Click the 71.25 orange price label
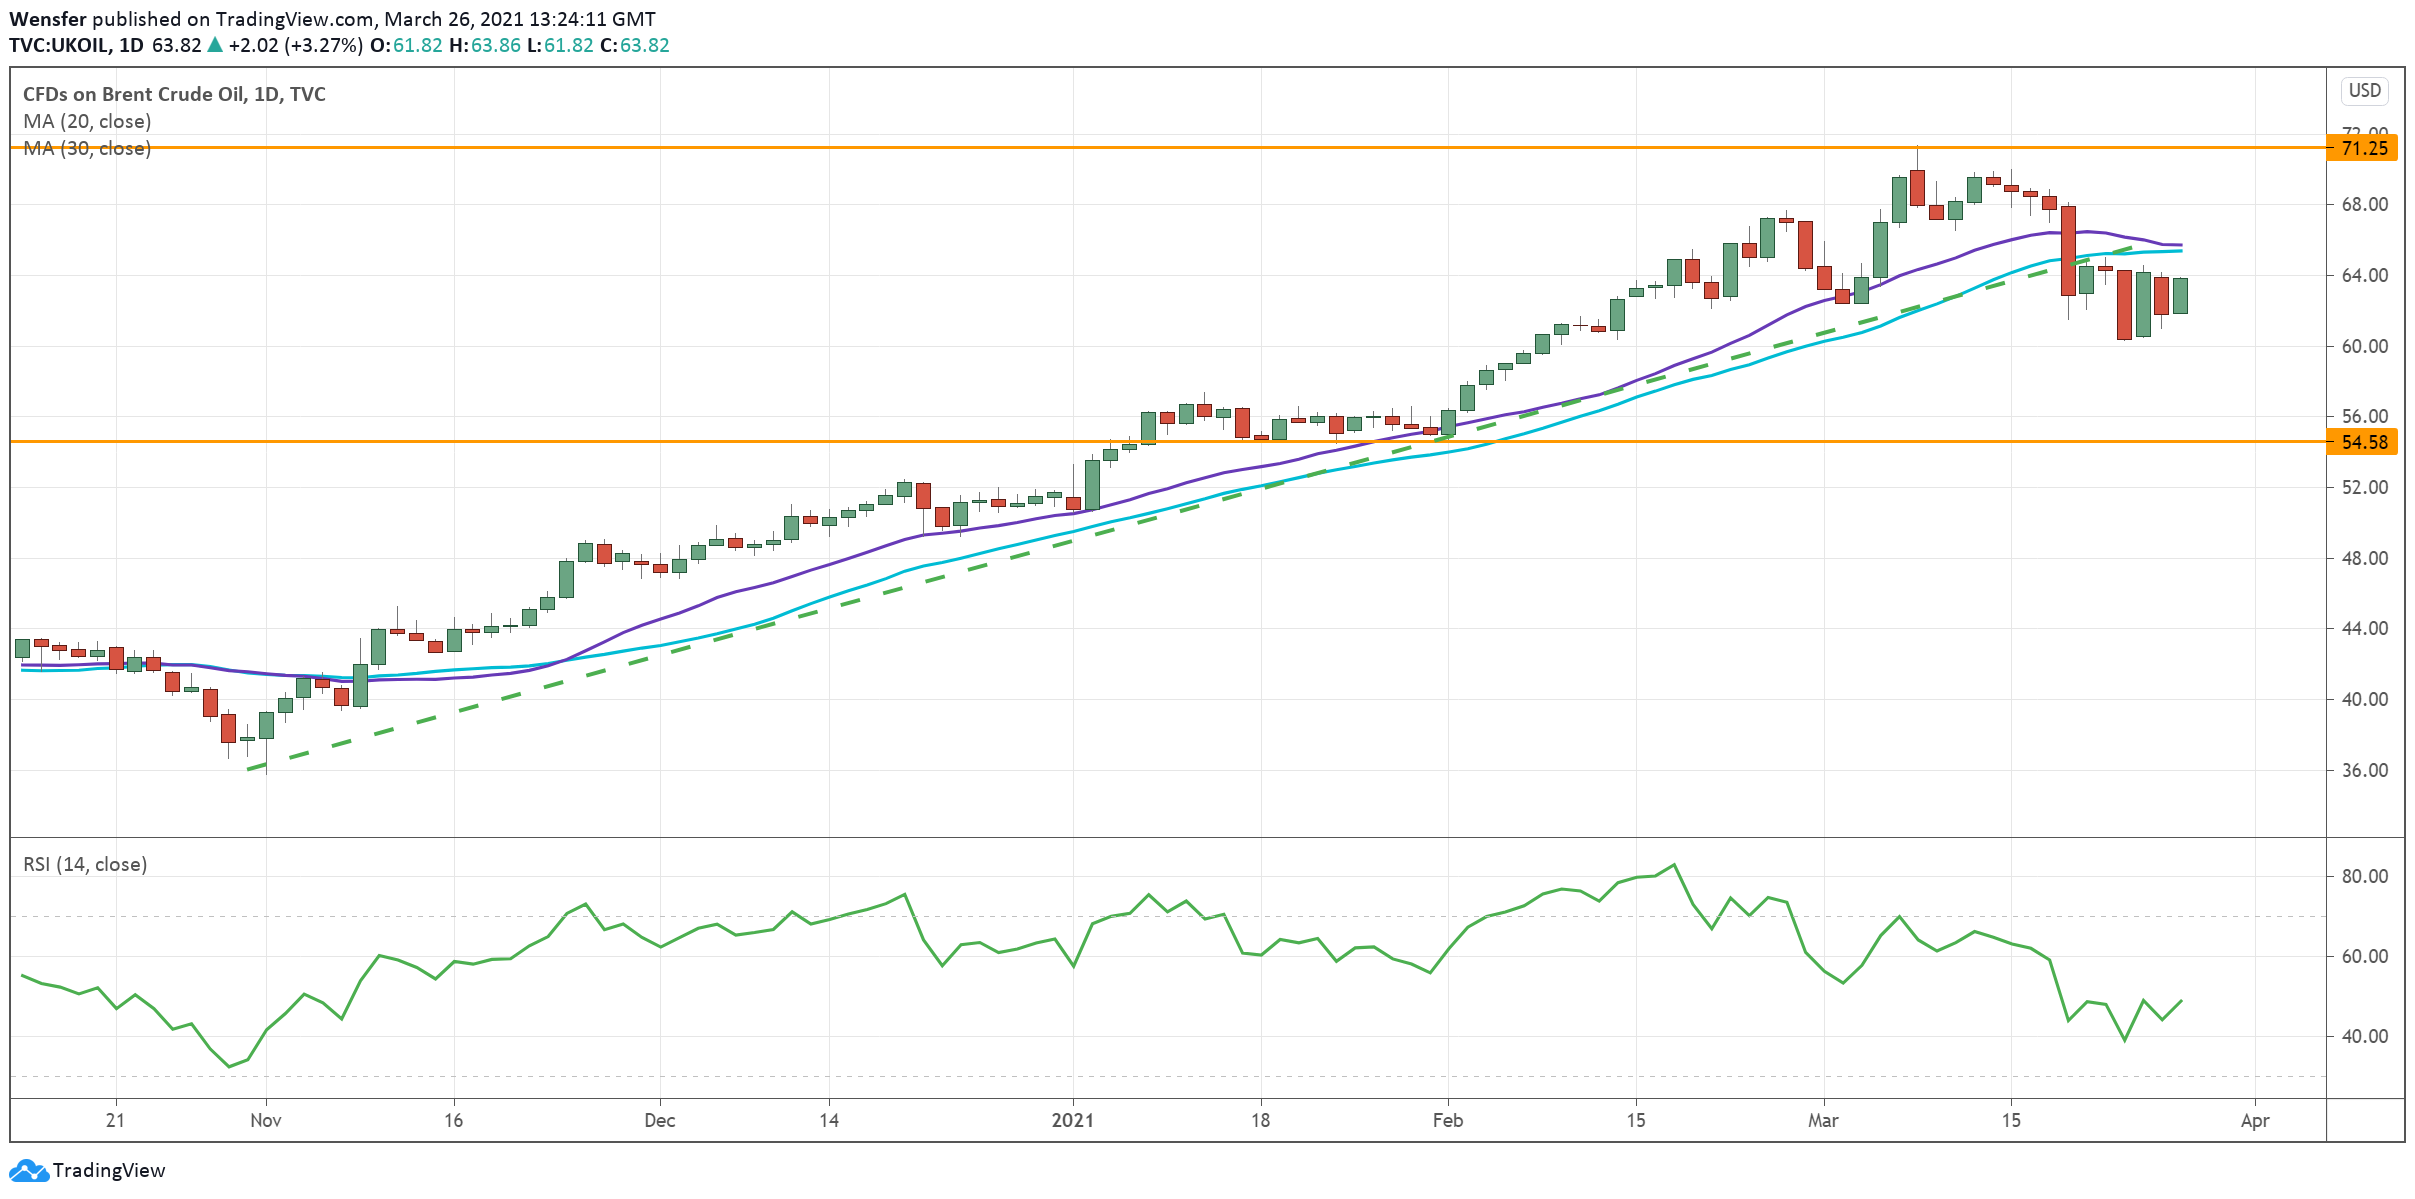The height and width of the screenshot is (1199, 2415). click(x=2364, y=148)
